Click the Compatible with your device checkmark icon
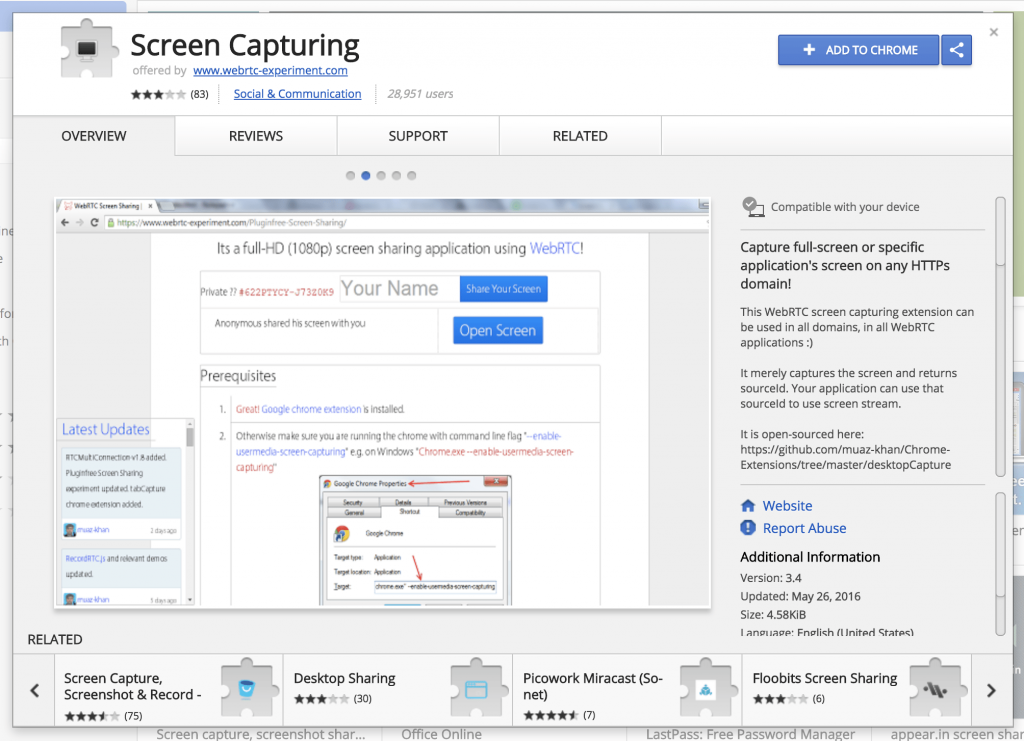Screen dimensions: 1024x741 pos(752,207)
